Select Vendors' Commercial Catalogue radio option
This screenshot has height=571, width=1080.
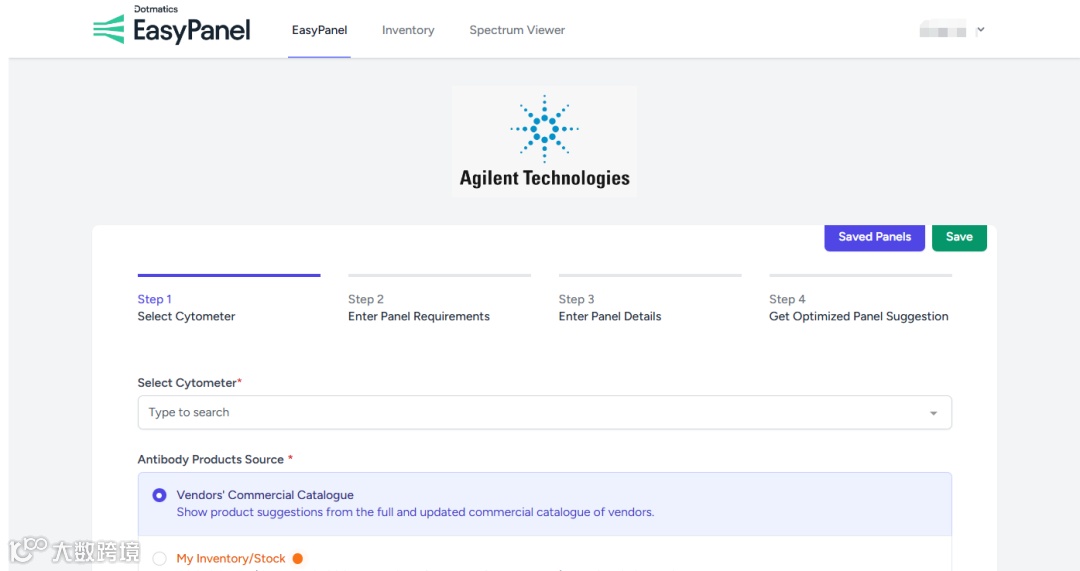pos(159,495)
